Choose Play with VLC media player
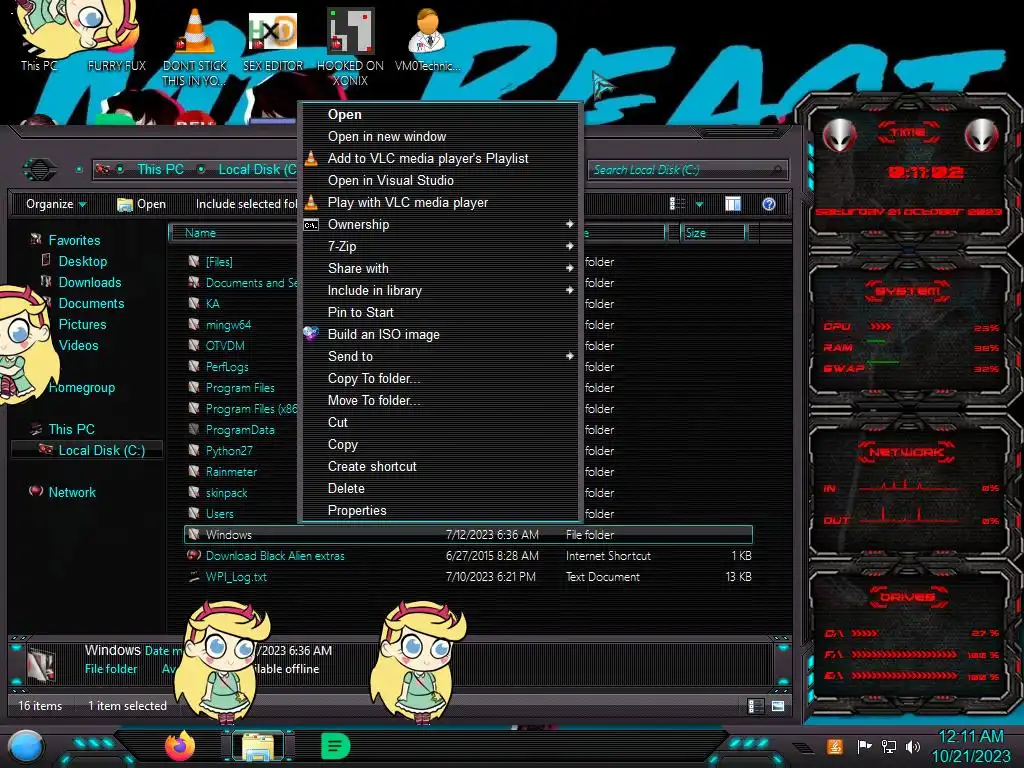This screenshot has height=768, width=1024. click(x=441, y=202)
